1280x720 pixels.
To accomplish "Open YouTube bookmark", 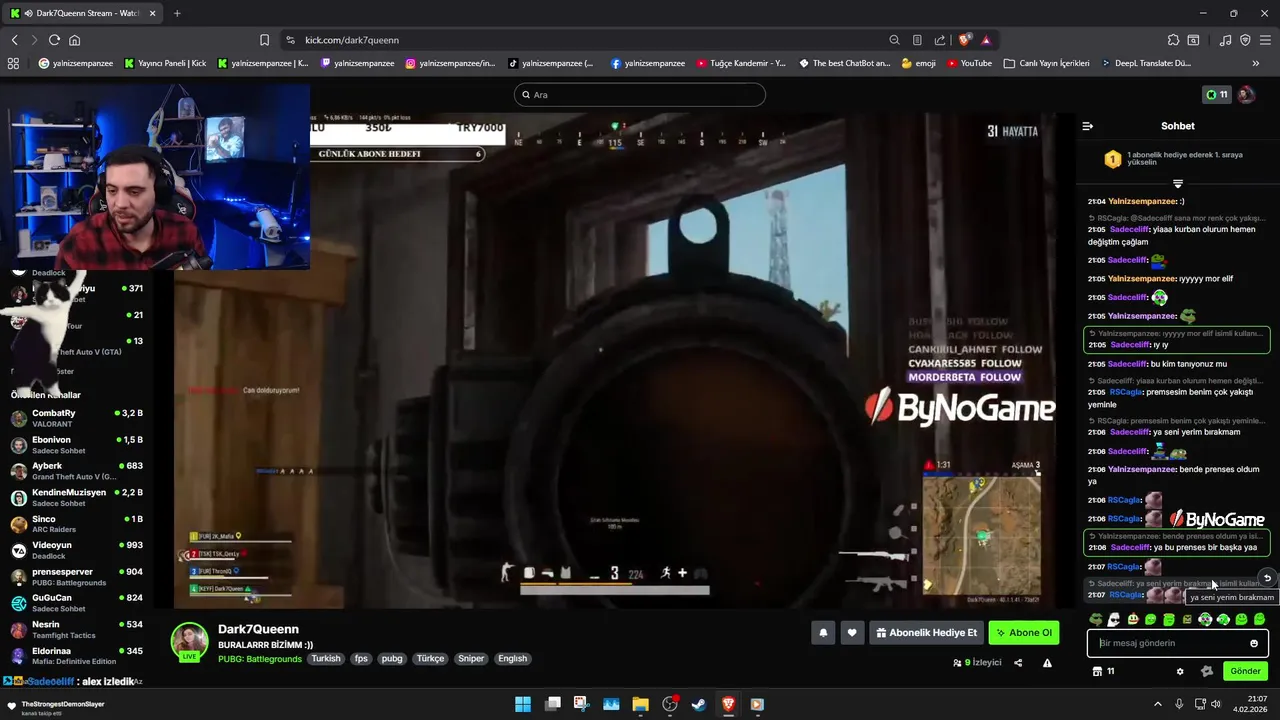I will click(x=969, y=63).
